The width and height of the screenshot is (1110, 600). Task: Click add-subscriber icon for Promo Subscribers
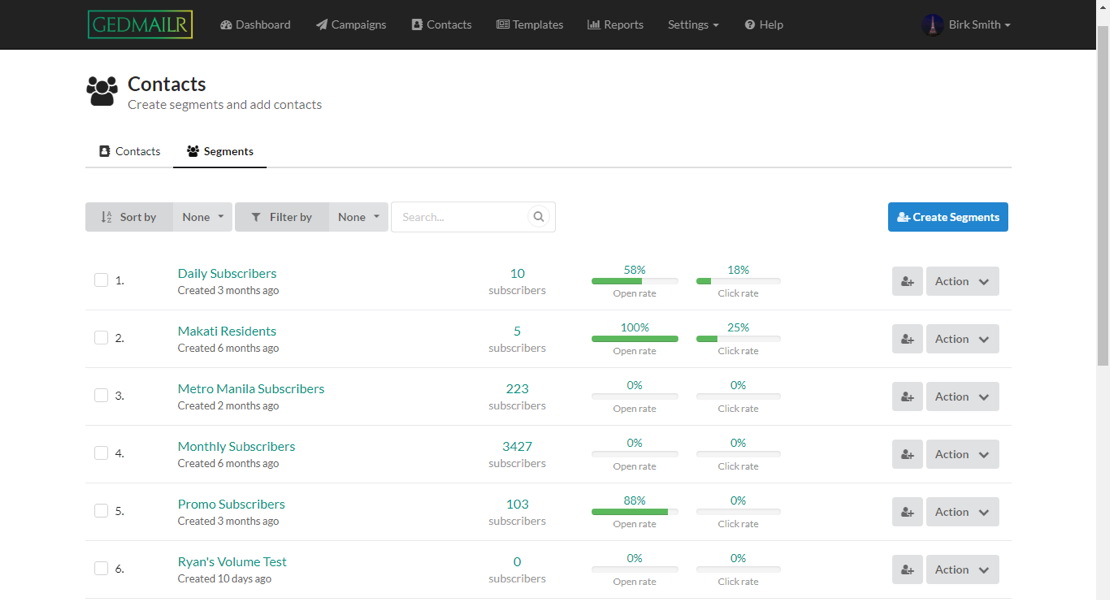(907, 512)
